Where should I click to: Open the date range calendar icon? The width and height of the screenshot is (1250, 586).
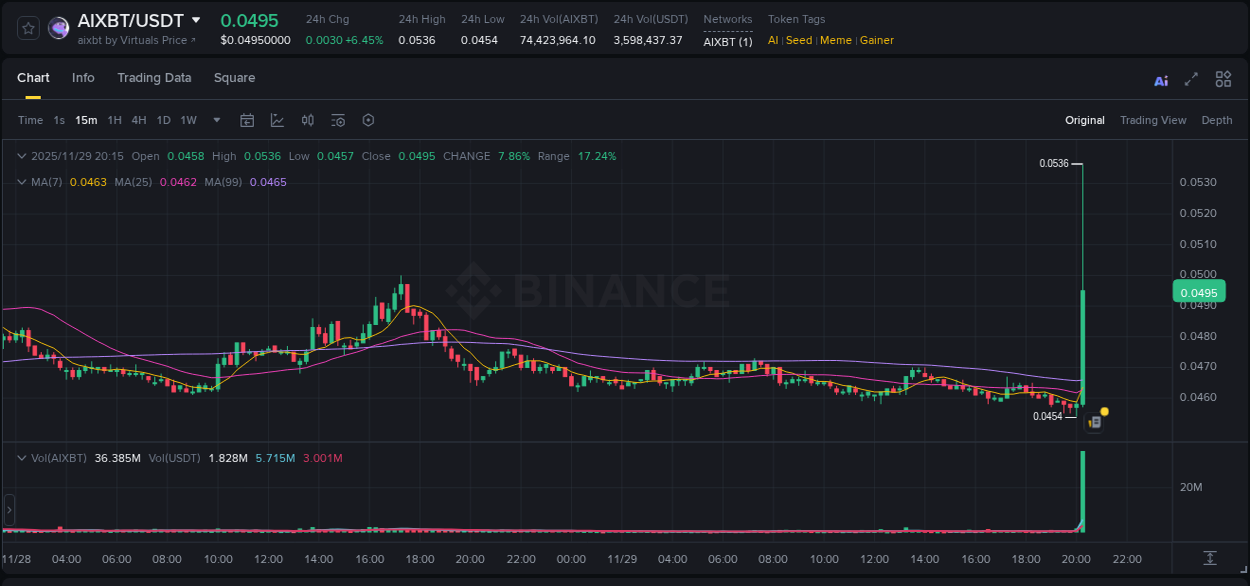click(x=247, y=120)
